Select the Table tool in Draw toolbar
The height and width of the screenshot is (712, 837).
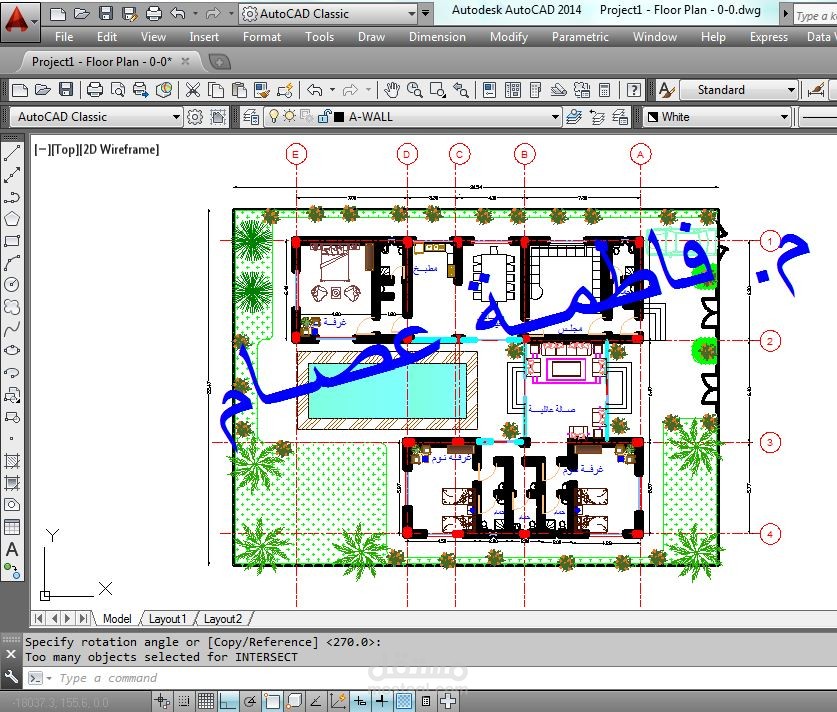pyautogui.click(x=12, y=527)
